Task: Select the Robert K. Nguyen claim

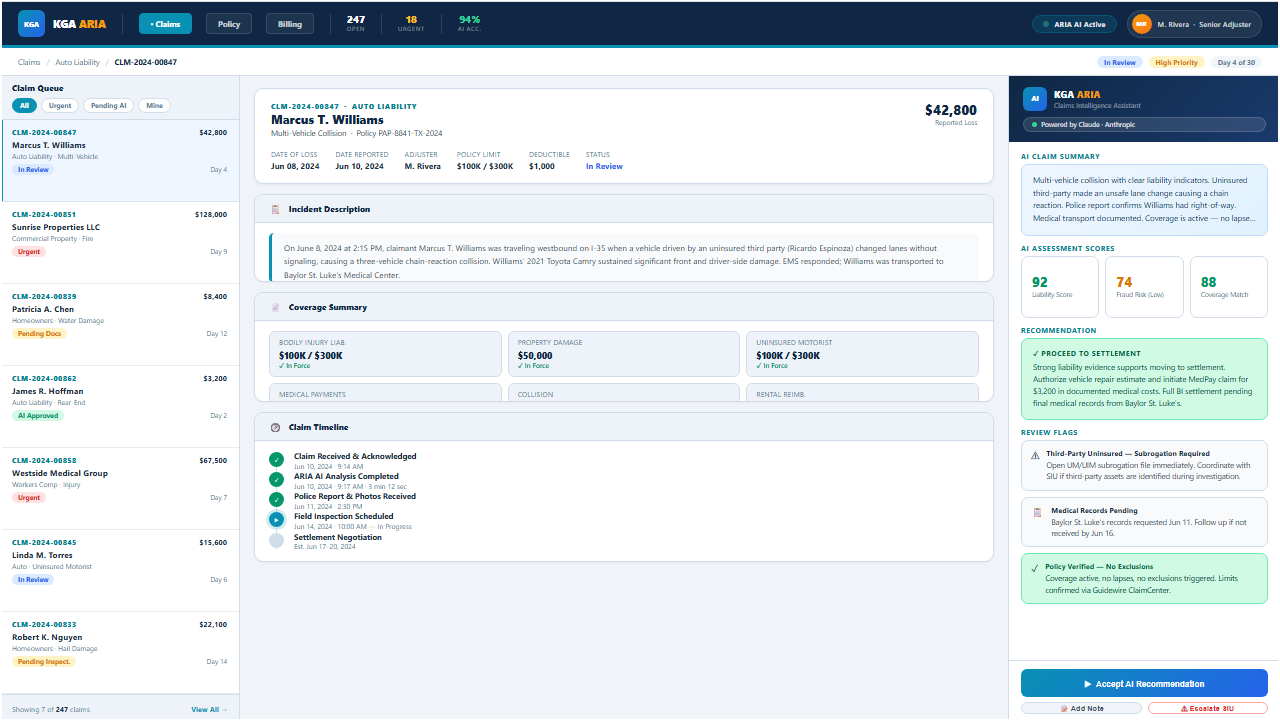Action: point(120,653)
